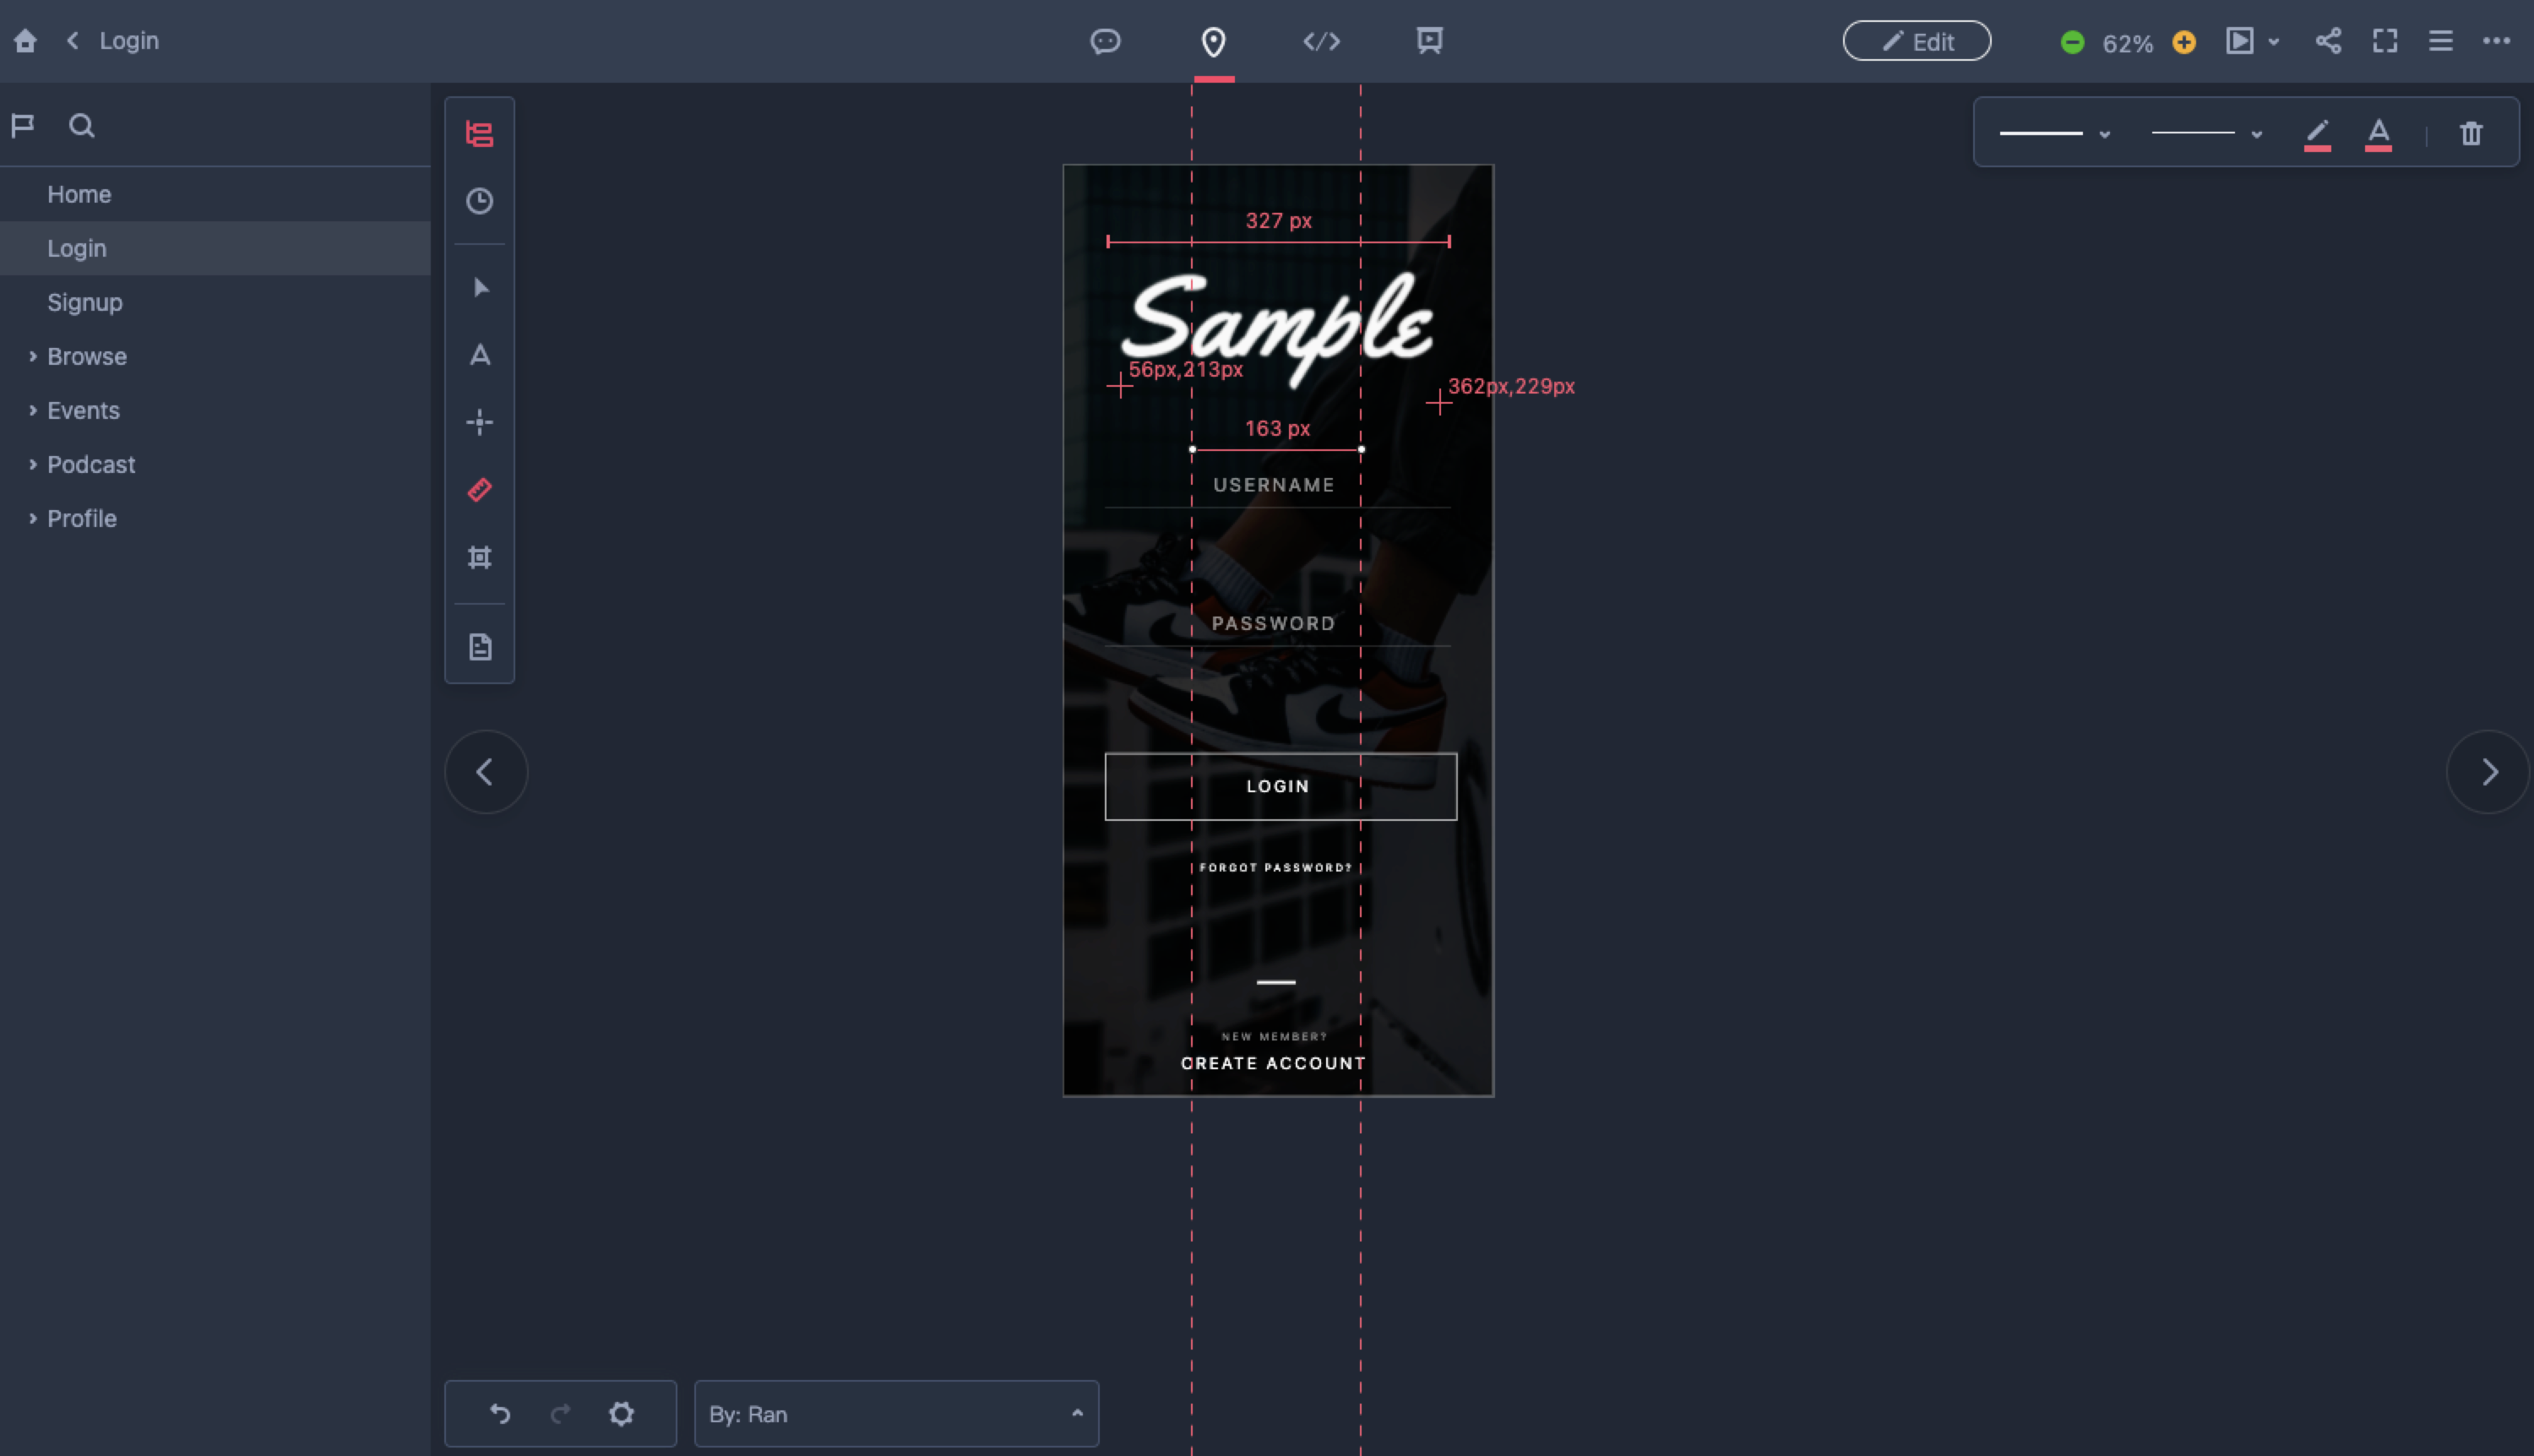Image resolution: width=2534 pixels, height=1456 pixels.
Task: Select the text annotation tool
Action: coord(480,355)
